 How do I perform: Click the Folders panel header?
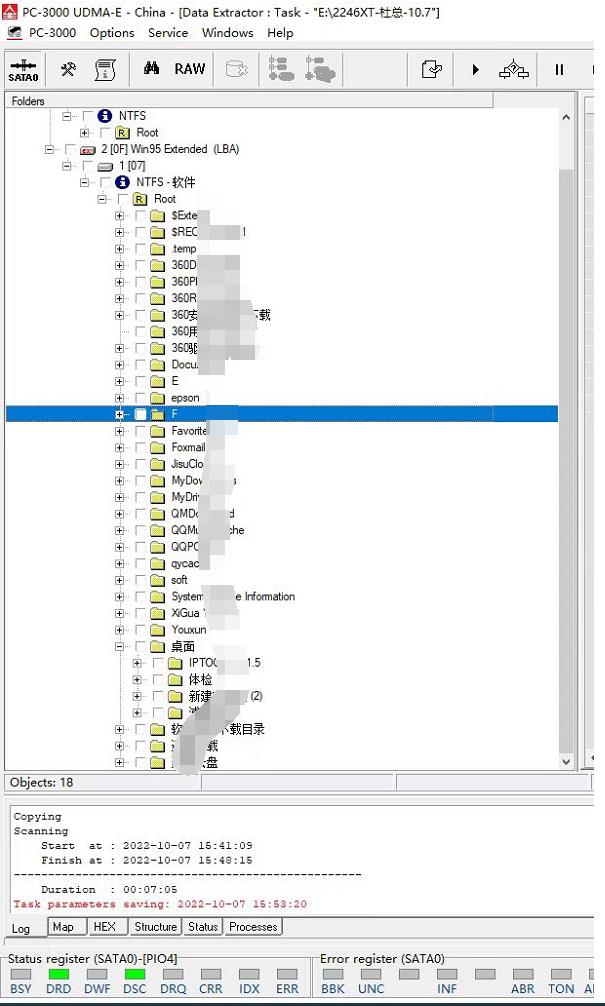pos(250,101)
